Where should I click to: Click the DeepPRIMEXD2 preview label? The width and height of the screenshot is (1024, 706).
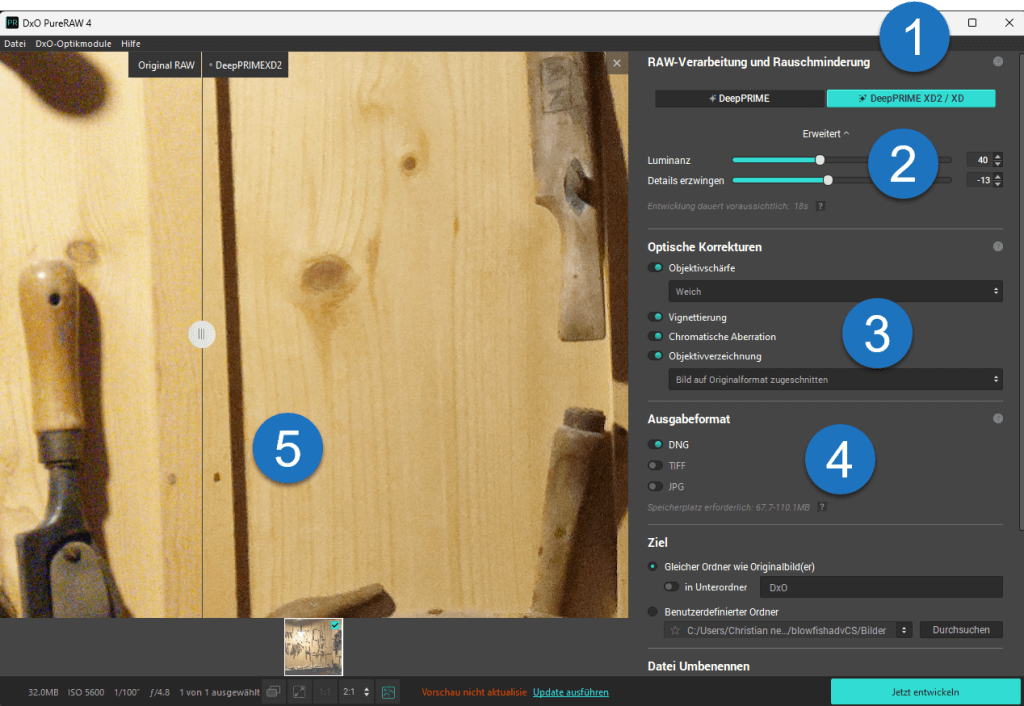pos(246,65)
